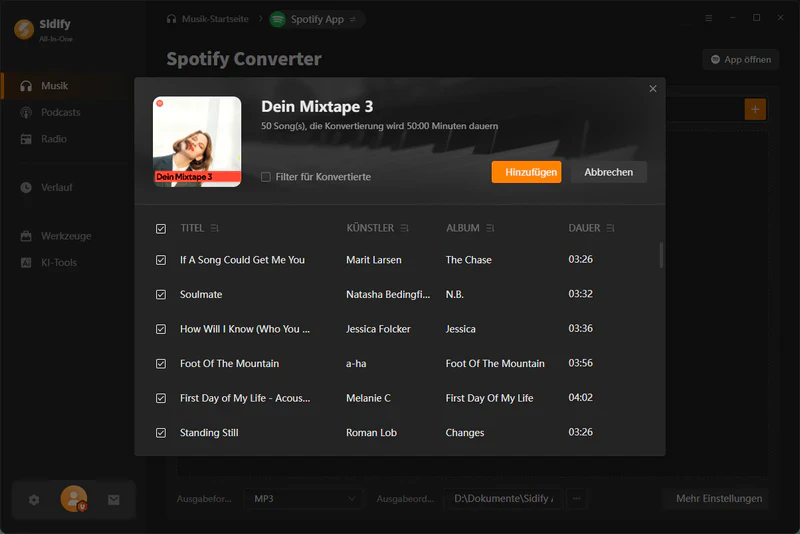The height and width of the screenshot is (534, 800).
Task: Click the Melanie C artist cell
Action: coord(368,398)
